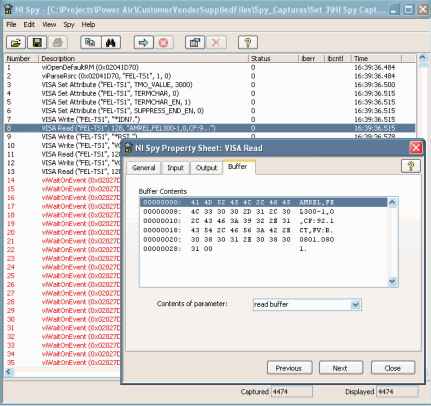Save the capture using the floppy disk icon
The image size is (431, 406).
tap(37, 43)
